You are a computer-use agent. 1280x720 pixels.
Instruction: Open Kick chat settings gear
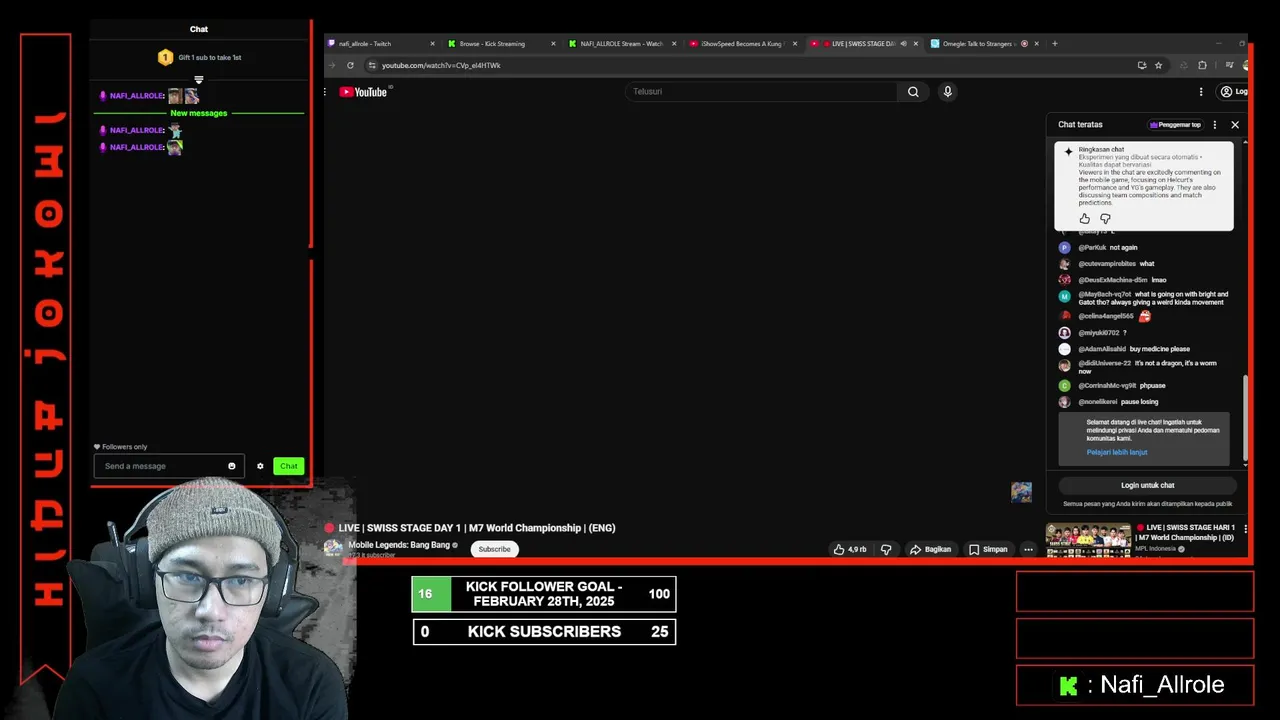260,466
